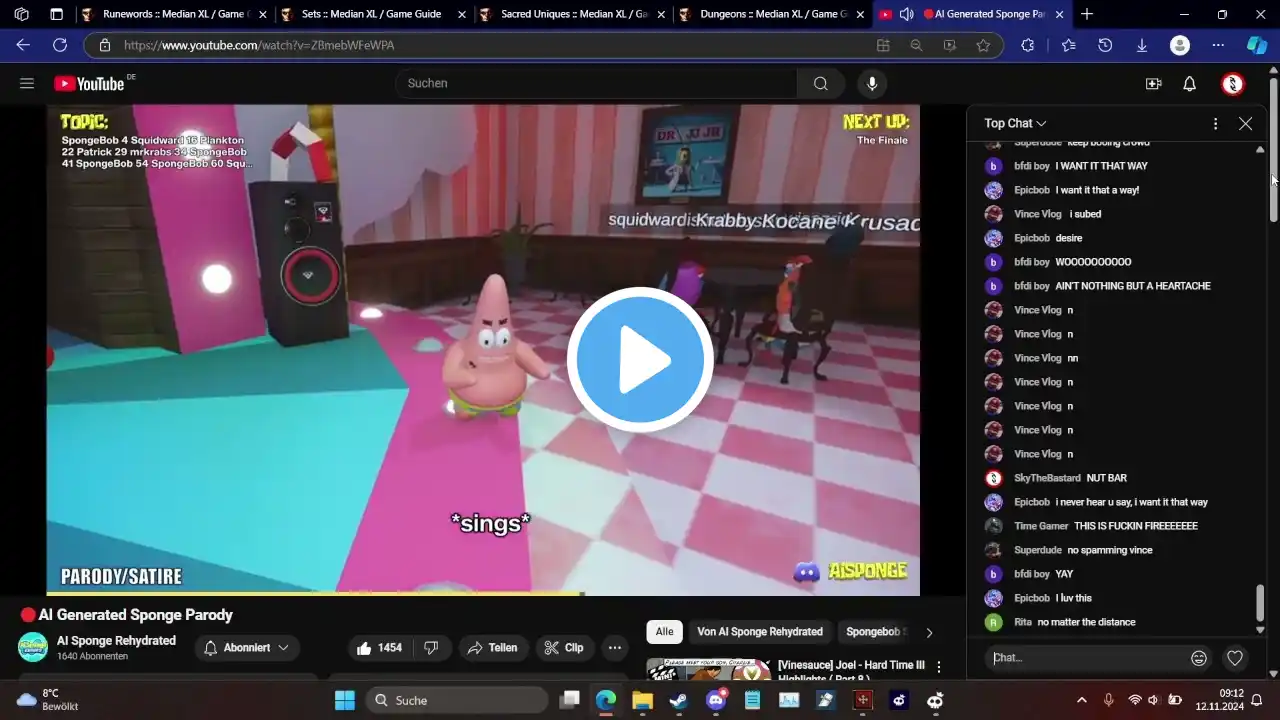
Task: Switch to Dungeons Median XL tab
Action: point(771,14)
